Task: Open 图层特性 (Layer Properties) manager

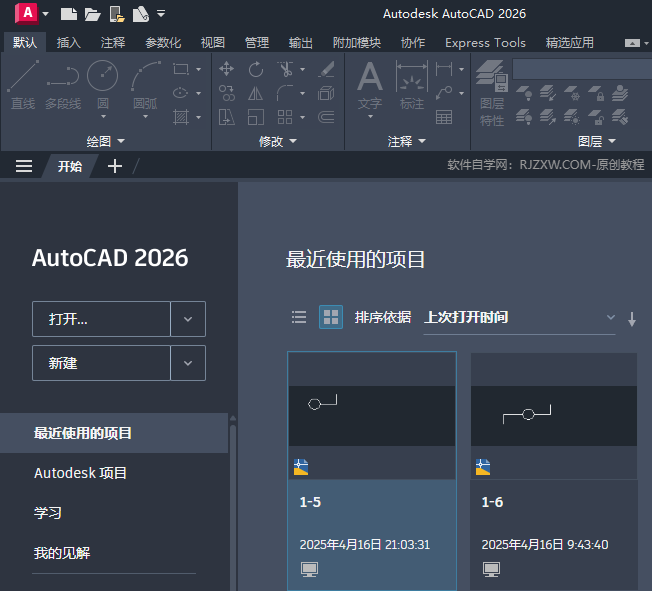Action: 492,93
